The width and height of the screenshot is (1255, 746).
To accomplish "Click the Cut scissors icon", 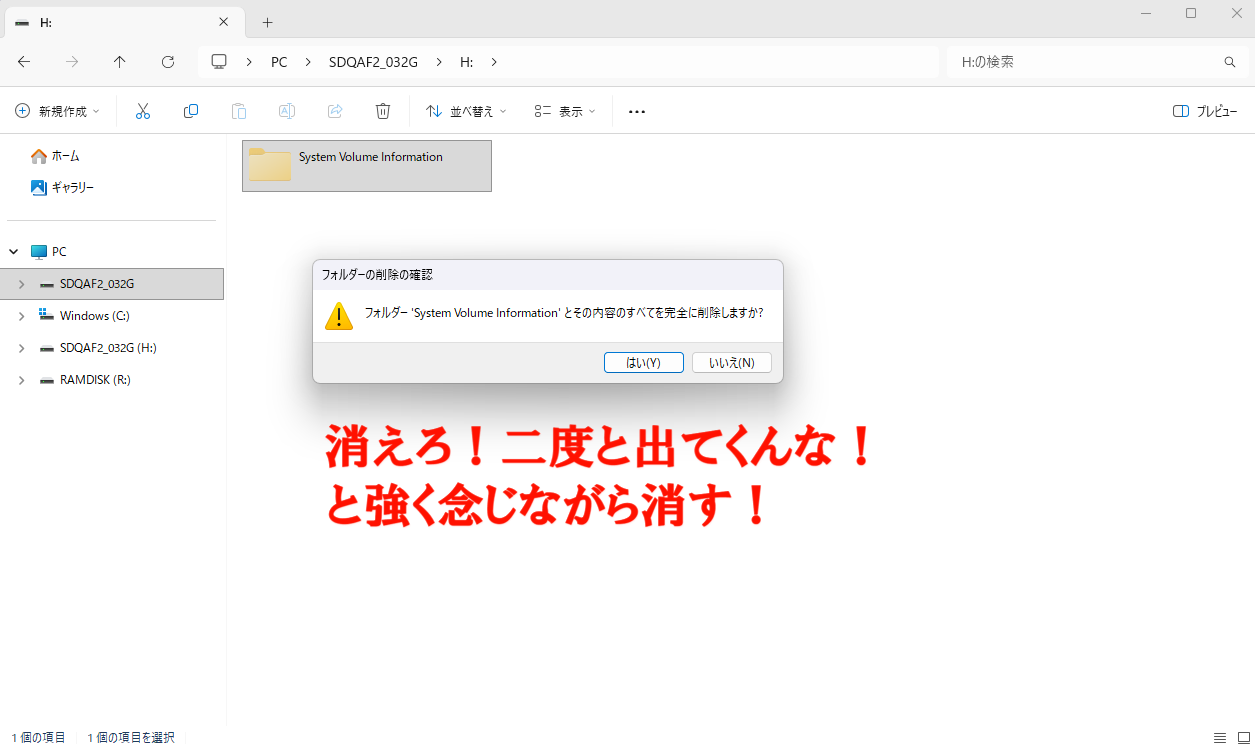I will pos(143,111).
